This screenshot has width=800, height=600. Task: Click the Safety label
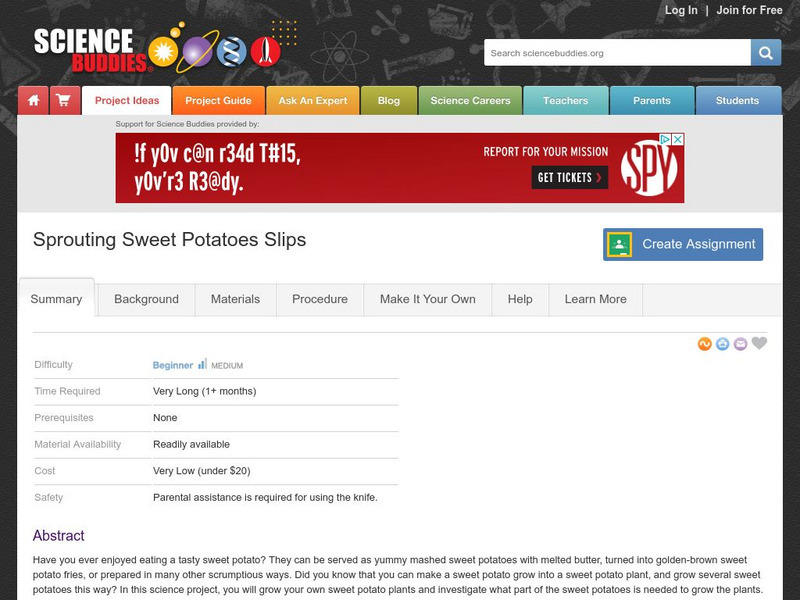[48, 497]
